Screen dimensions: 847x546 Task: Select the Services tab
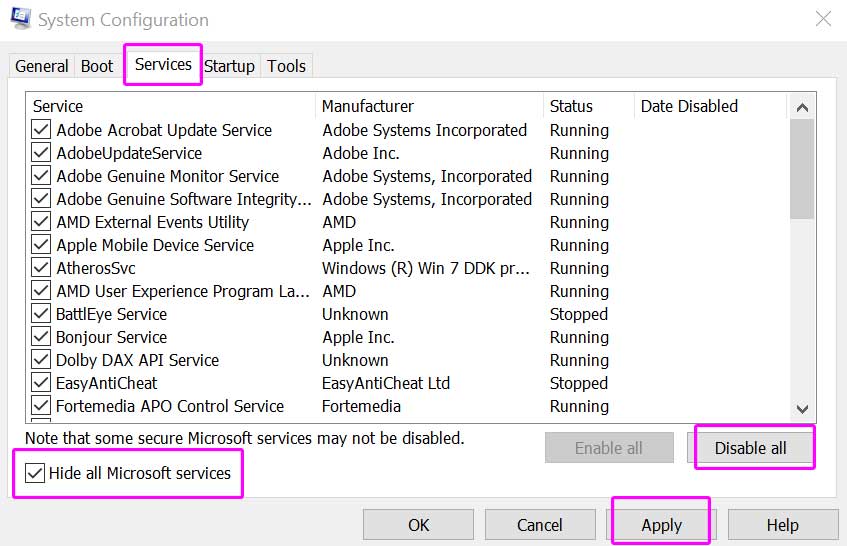pyautogui.click(x=163, y=64)
